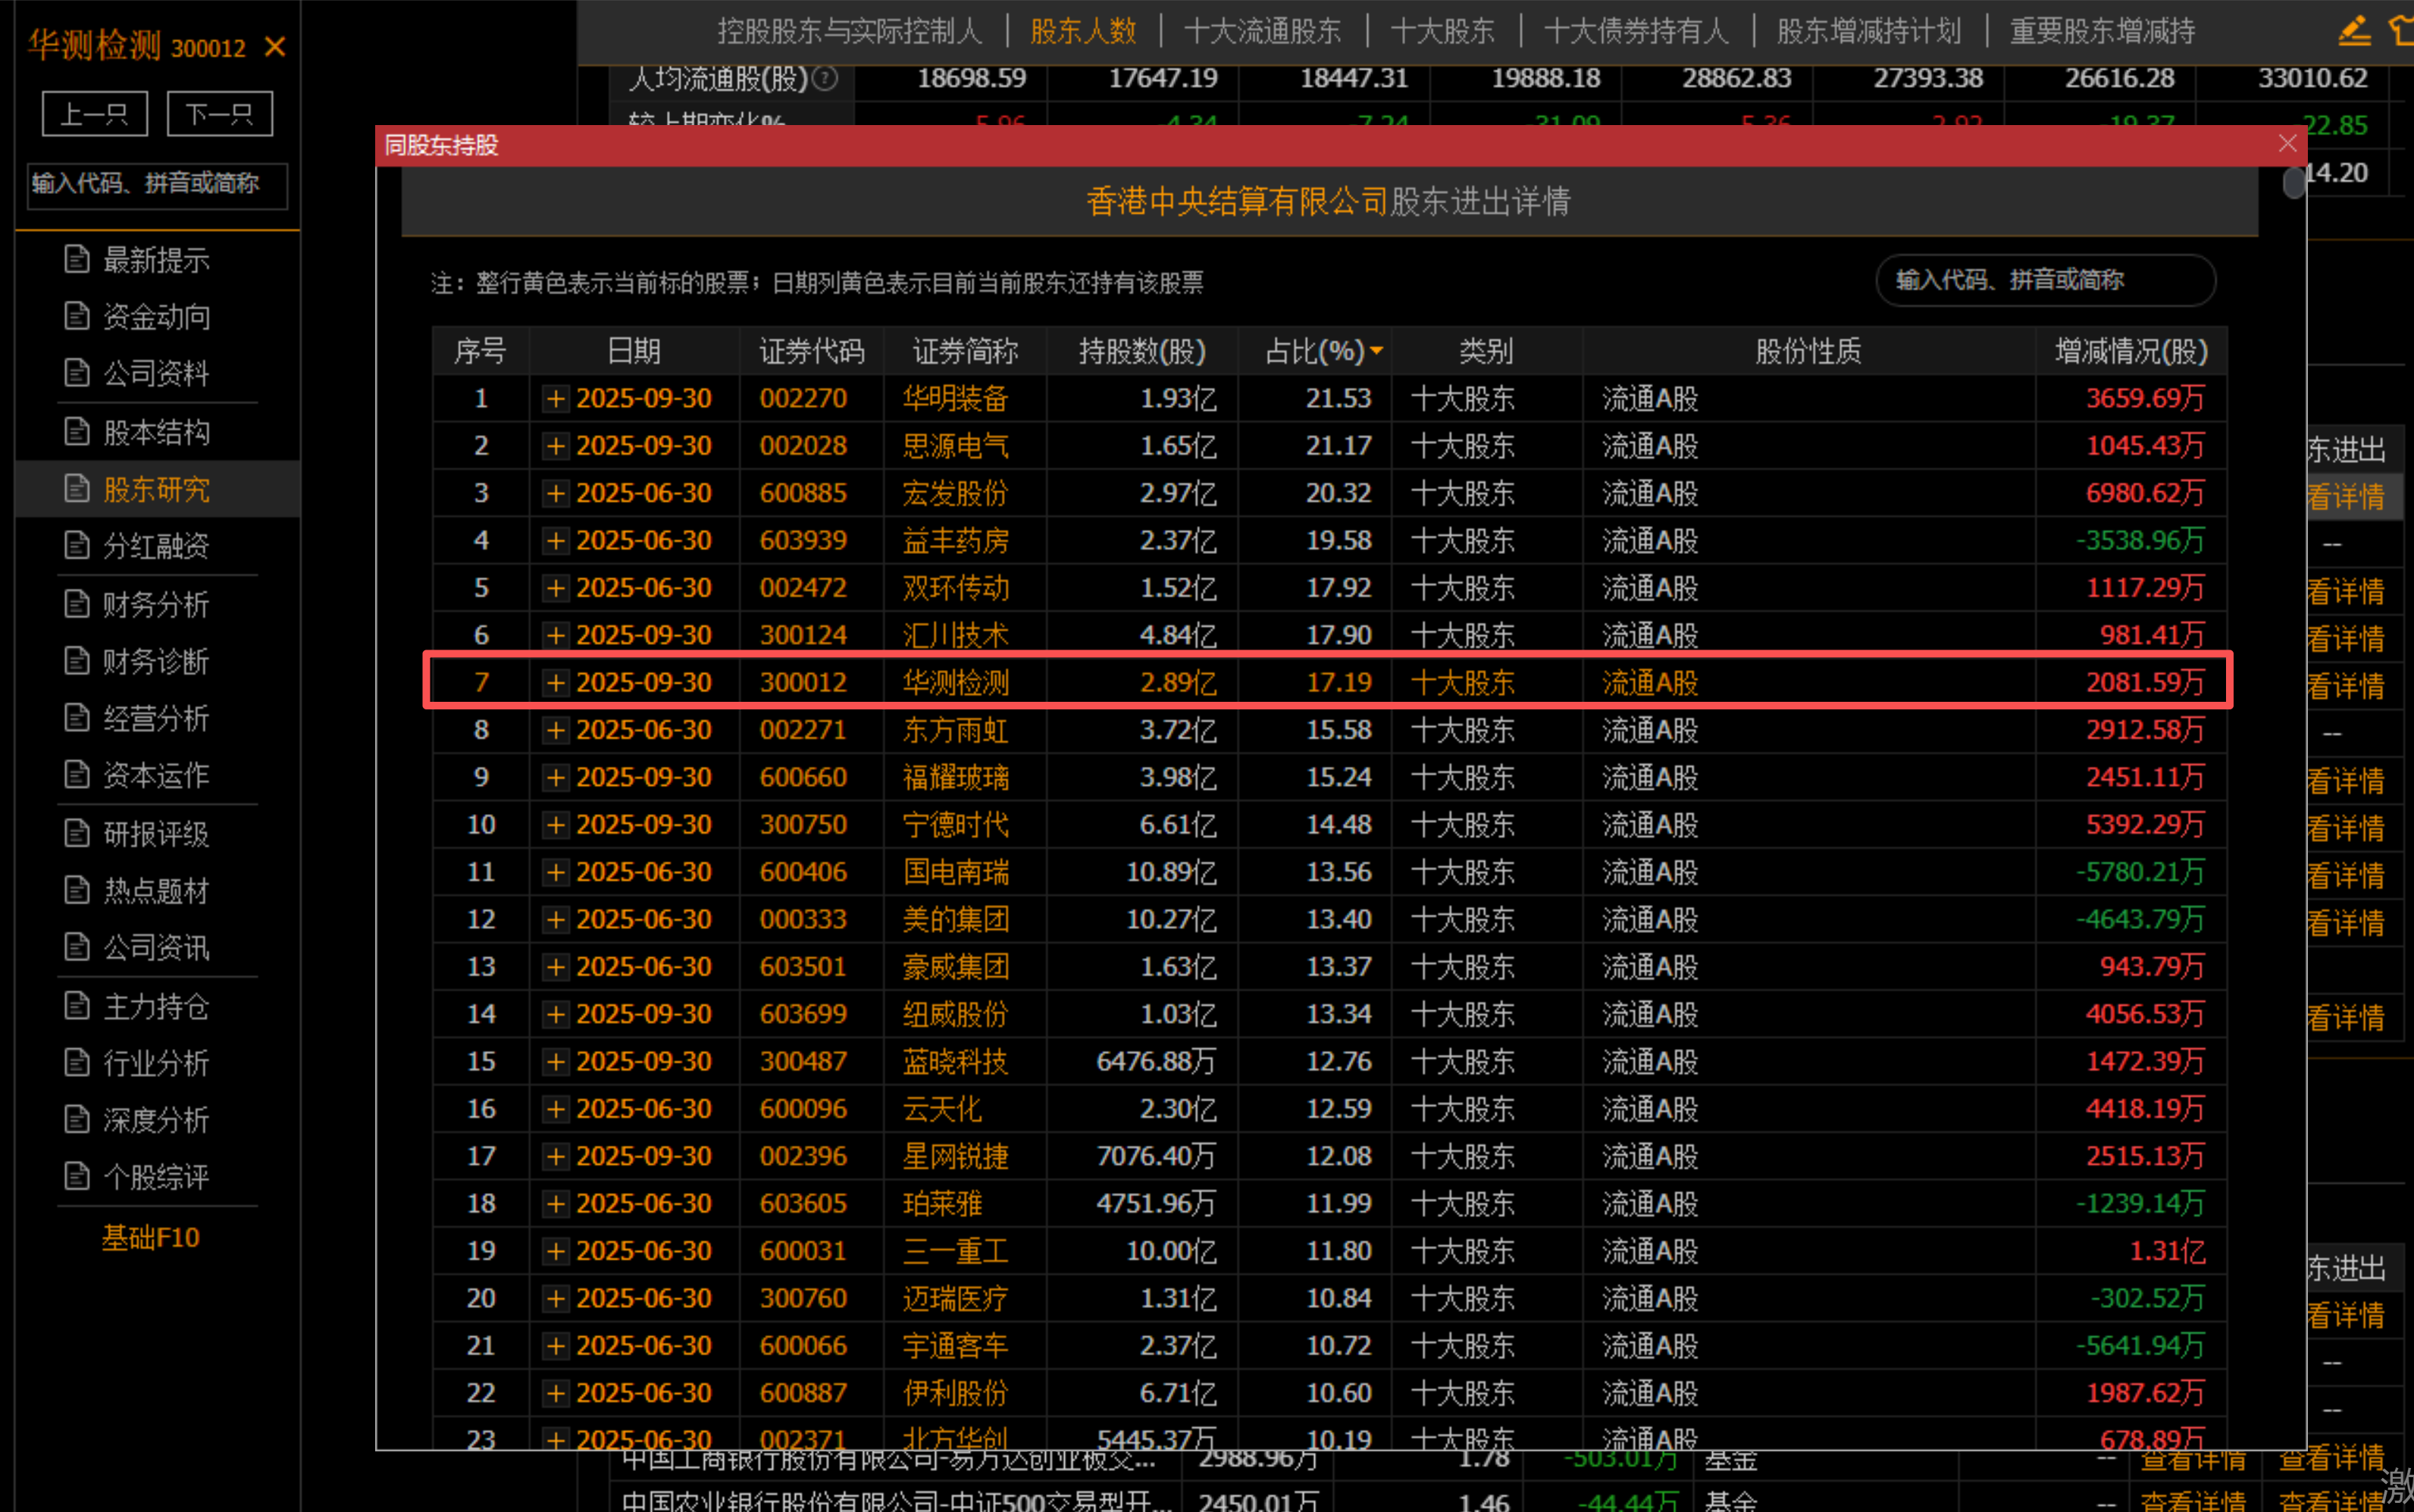The image size is (2414, 1512).
Task: Open 股东增减持计划 tab
Action: (x=1868, y=31)
